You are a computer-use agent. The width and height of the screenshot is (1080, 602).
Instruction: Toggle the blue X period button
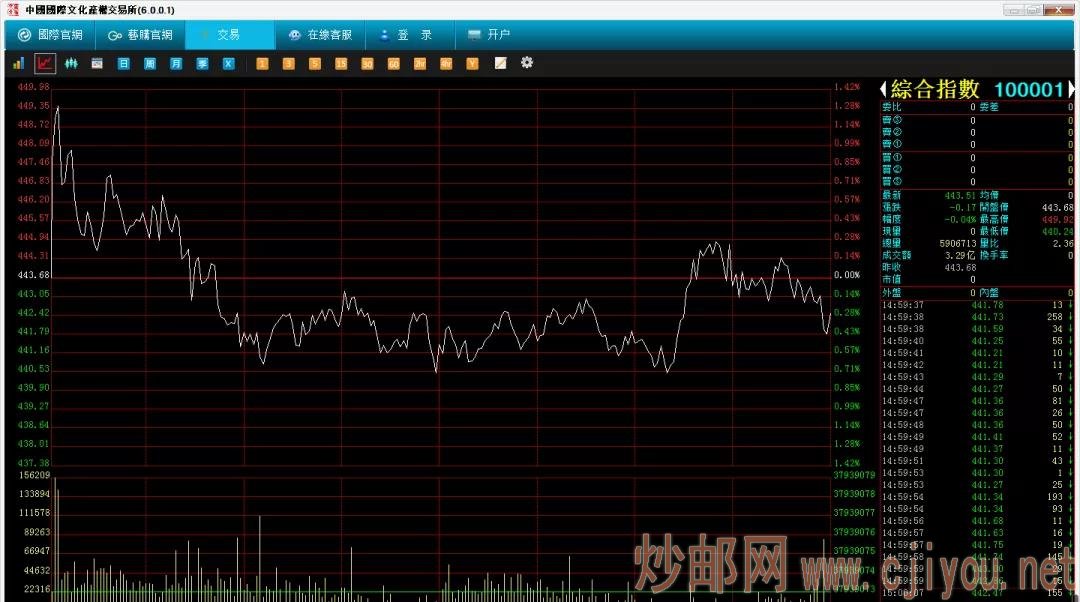pos(228,63)
